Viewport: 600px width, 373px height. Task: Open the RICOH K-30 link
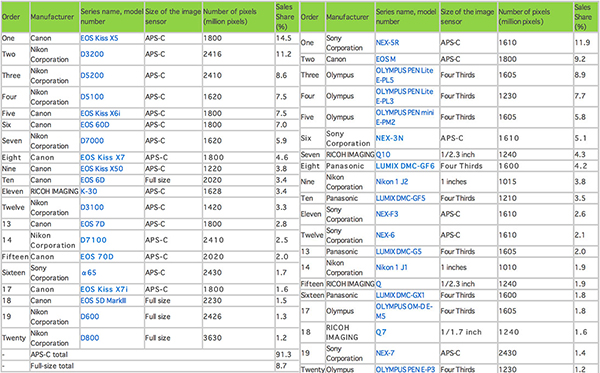point(88,191)
